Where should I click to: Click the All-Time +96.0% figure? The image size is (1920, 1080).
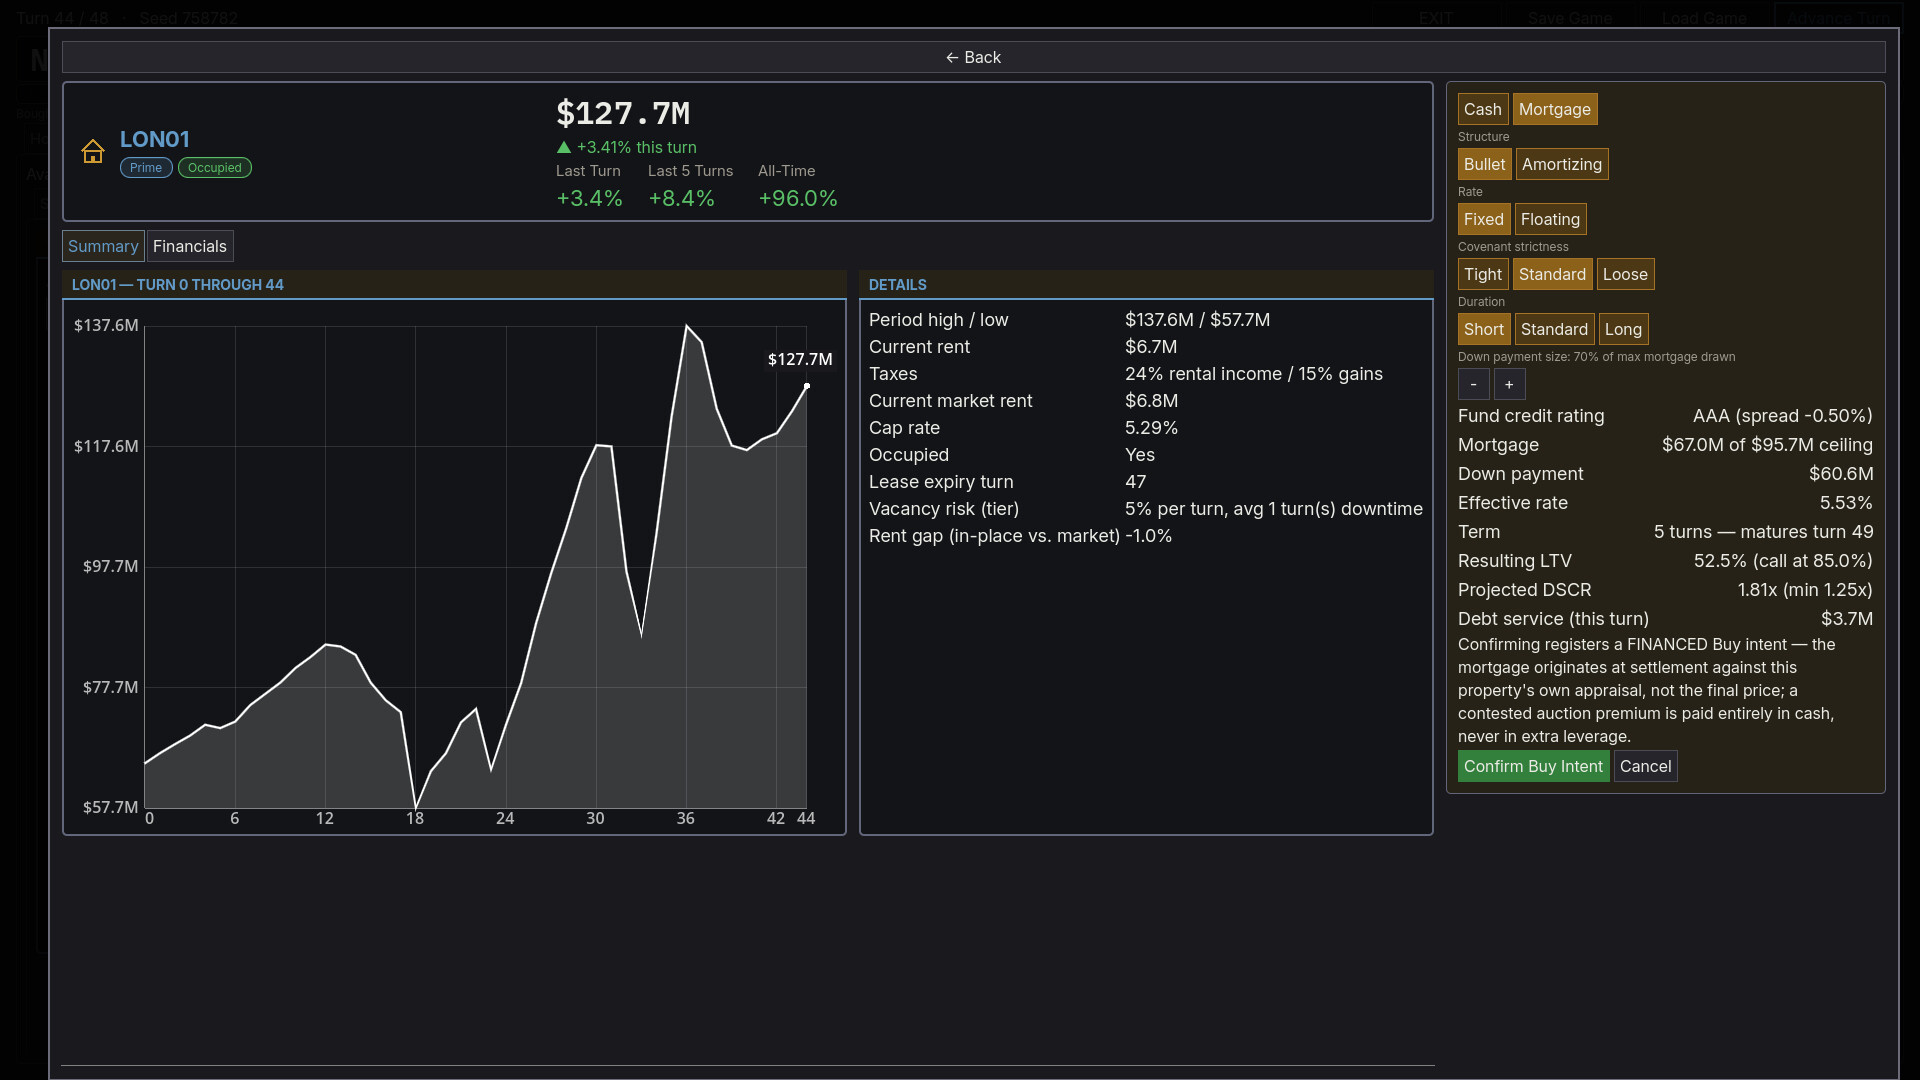[798, 198]
